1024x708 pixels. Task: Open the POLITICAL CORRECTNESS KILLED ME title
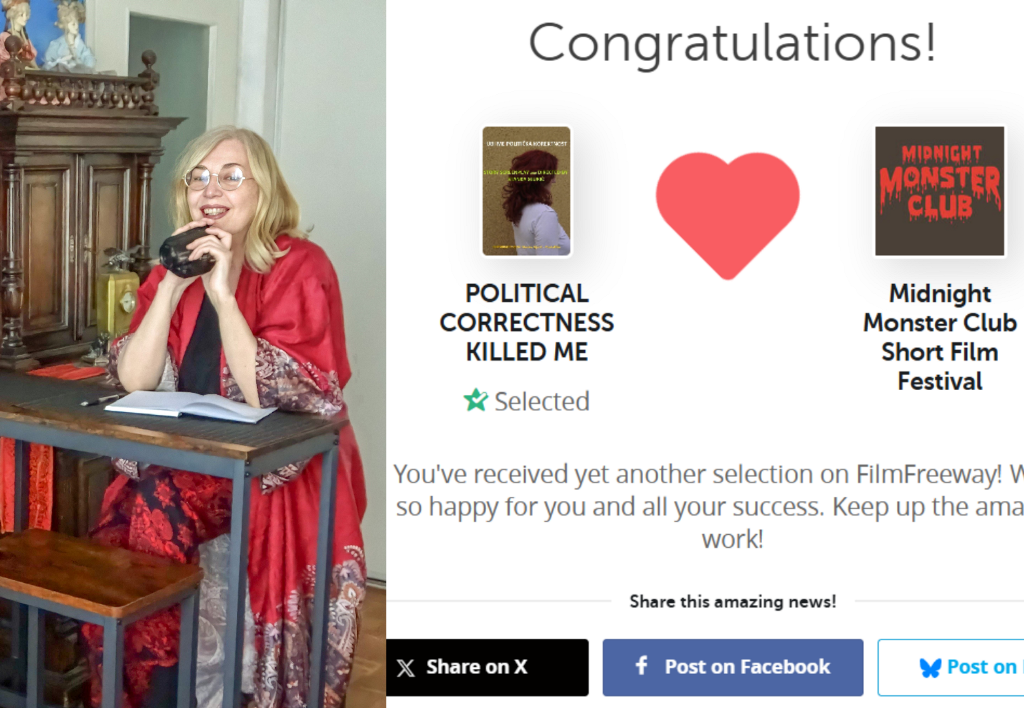(x=526, y=322)
